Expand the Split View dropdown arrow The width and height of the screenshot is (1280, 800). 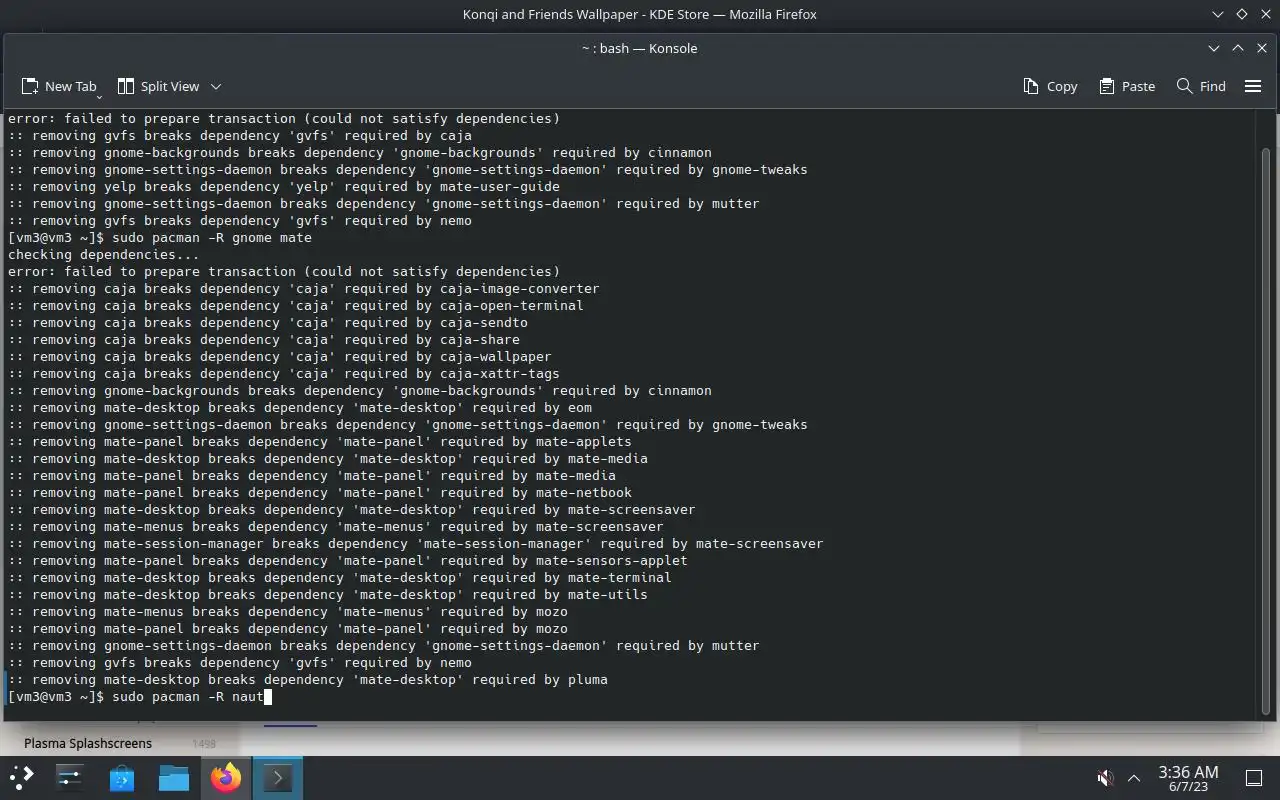[216, 86]
